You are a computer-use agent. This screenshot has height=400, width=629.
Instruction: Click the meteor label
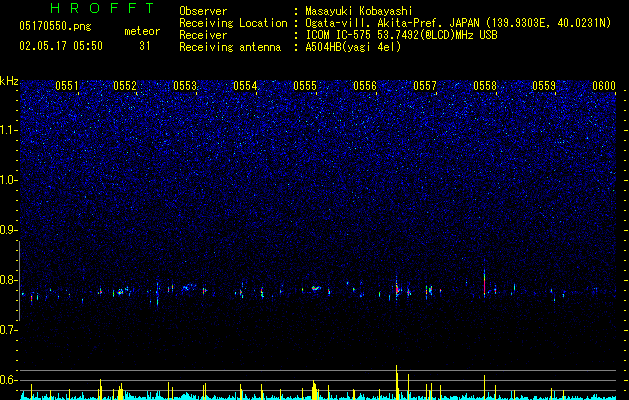click(142, 31)
